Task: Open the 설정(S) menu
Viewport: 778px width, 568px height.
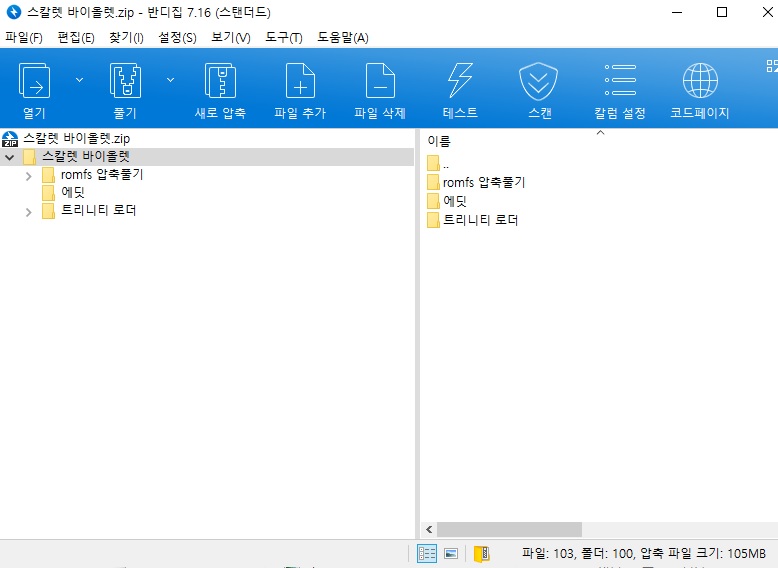Action: (x=177, y=38)
